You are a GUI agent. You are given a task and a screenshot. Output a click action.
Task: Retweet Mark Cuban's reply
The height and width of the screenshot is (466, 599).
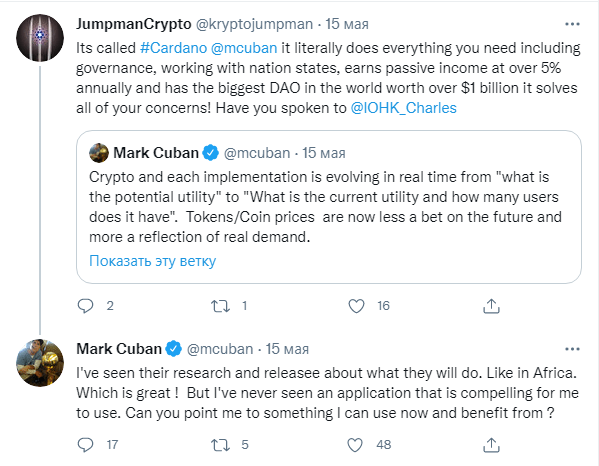(220, 445)
